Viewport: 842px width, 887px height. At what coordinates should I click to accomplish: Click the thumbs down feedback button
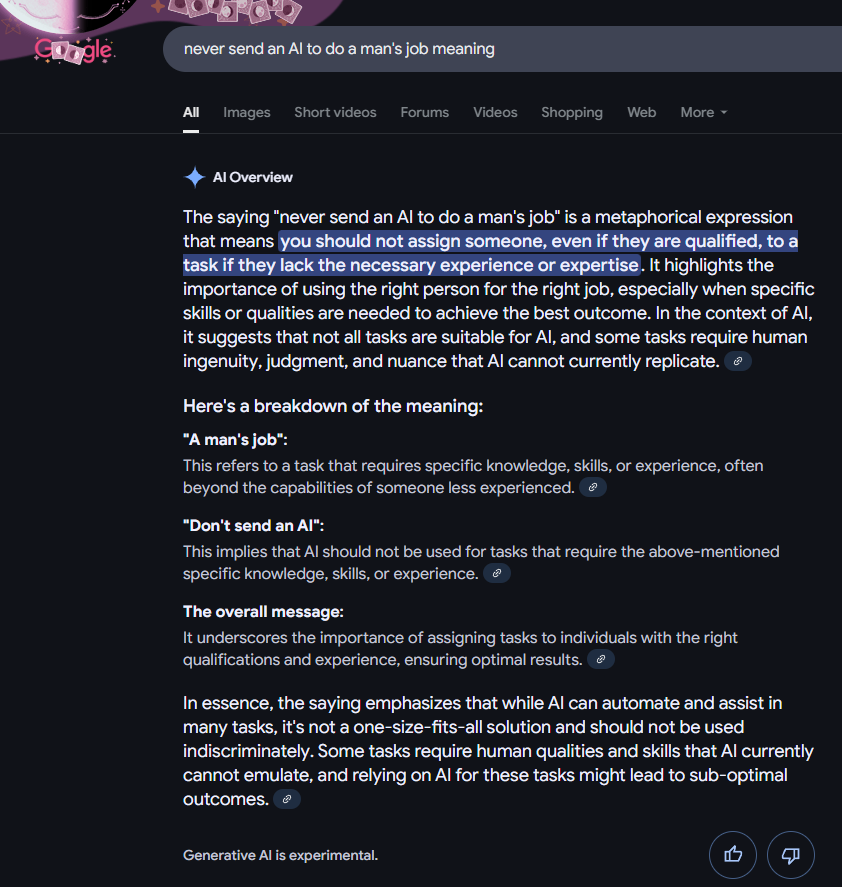tap(790, 855)
